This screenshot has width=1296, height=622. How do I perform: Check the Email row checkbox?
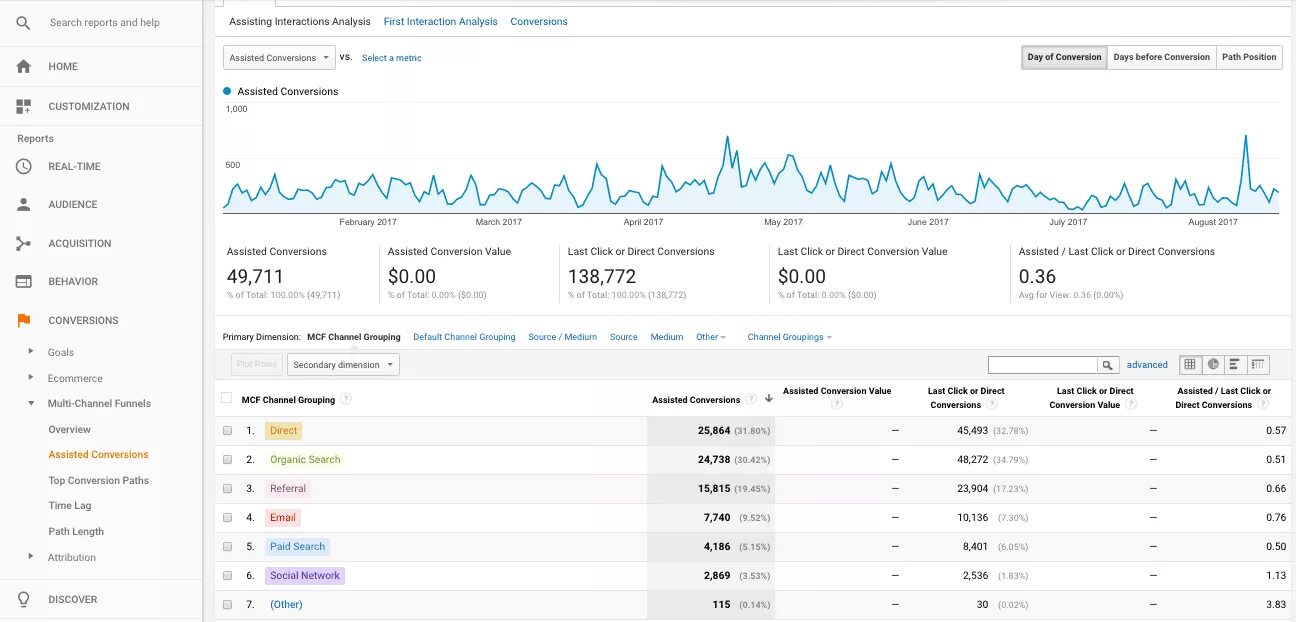tap(227, 518)
